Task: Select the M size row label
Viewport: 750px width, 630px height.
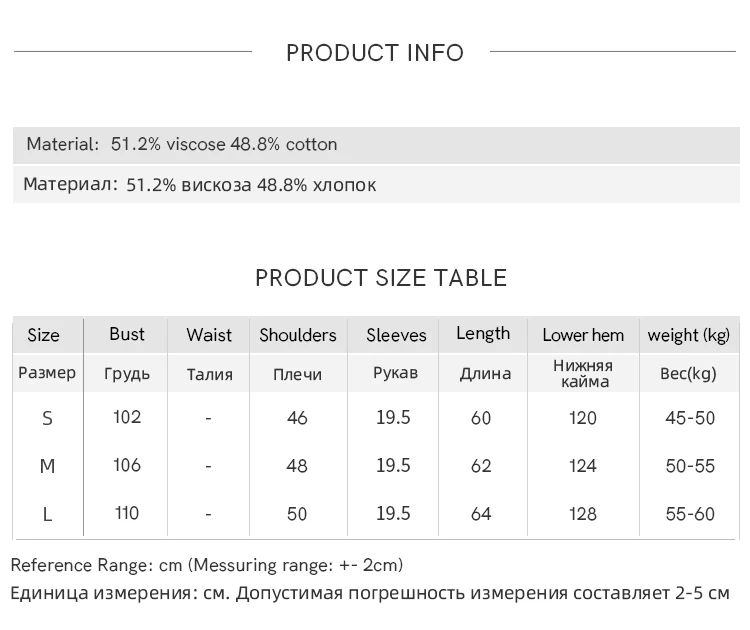Action: click(x=47, y=466)
